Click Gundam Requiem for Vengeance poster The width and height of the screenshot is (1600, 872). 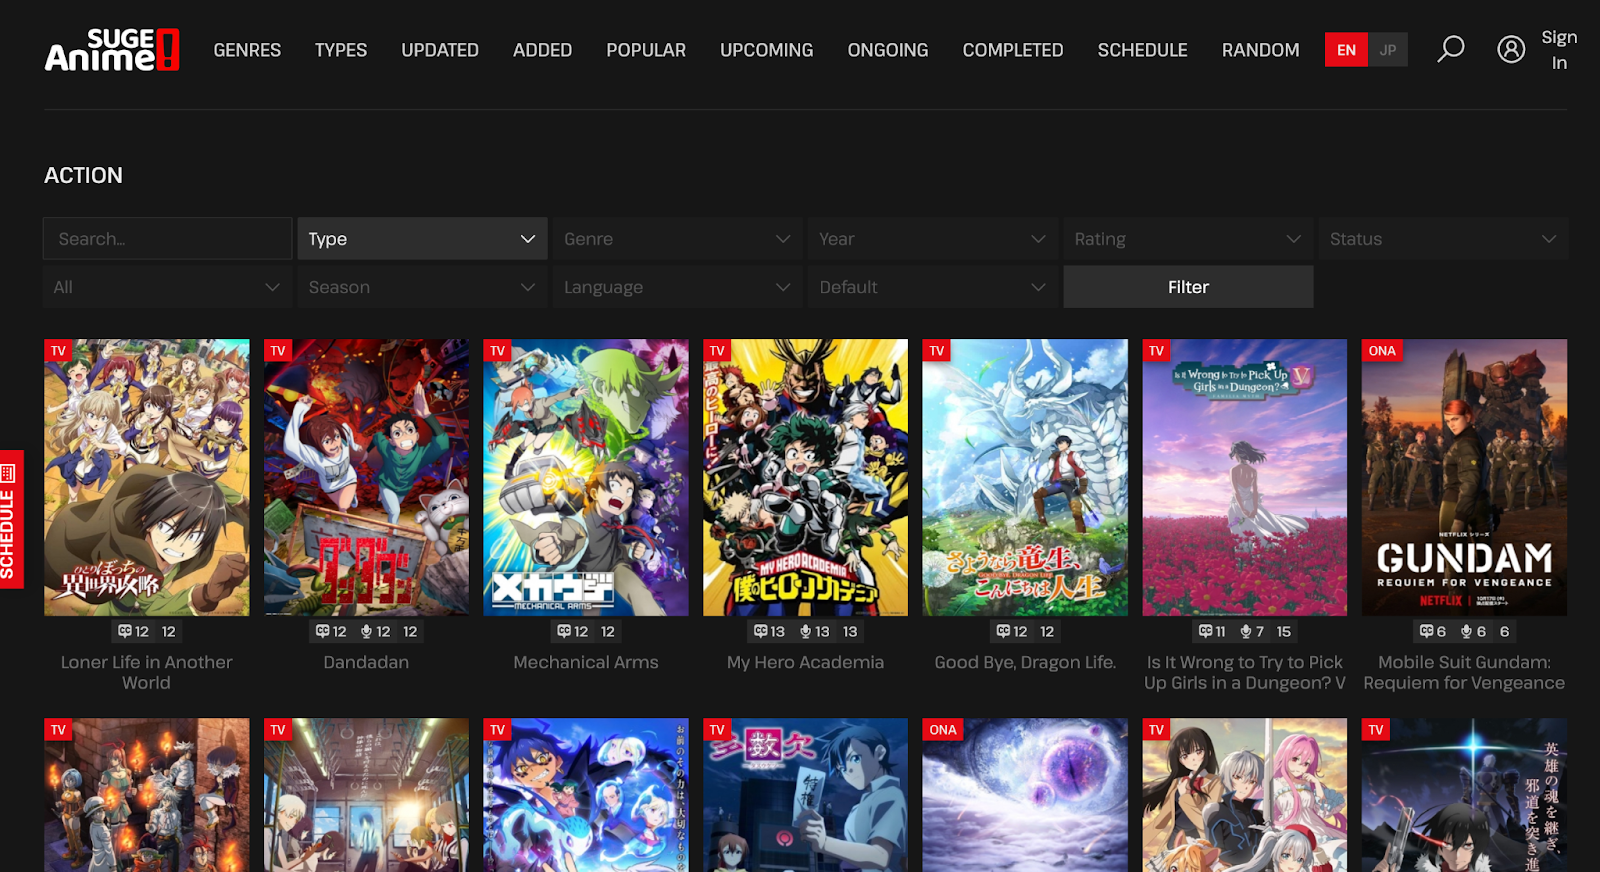point(1464,477)
